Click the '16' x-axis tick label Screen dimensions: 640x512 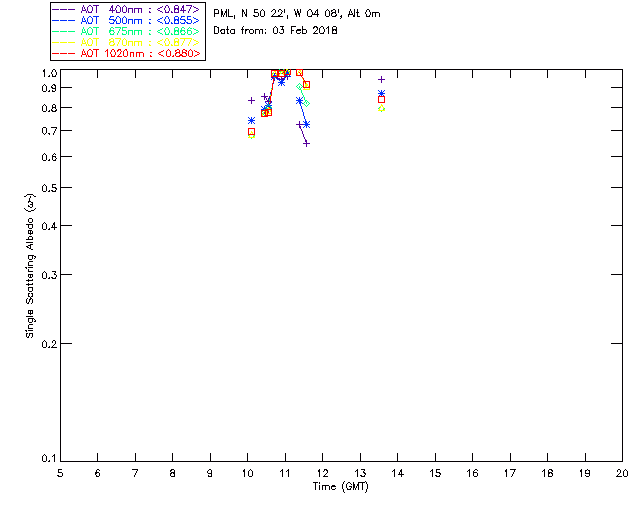[x=473, y=473]
